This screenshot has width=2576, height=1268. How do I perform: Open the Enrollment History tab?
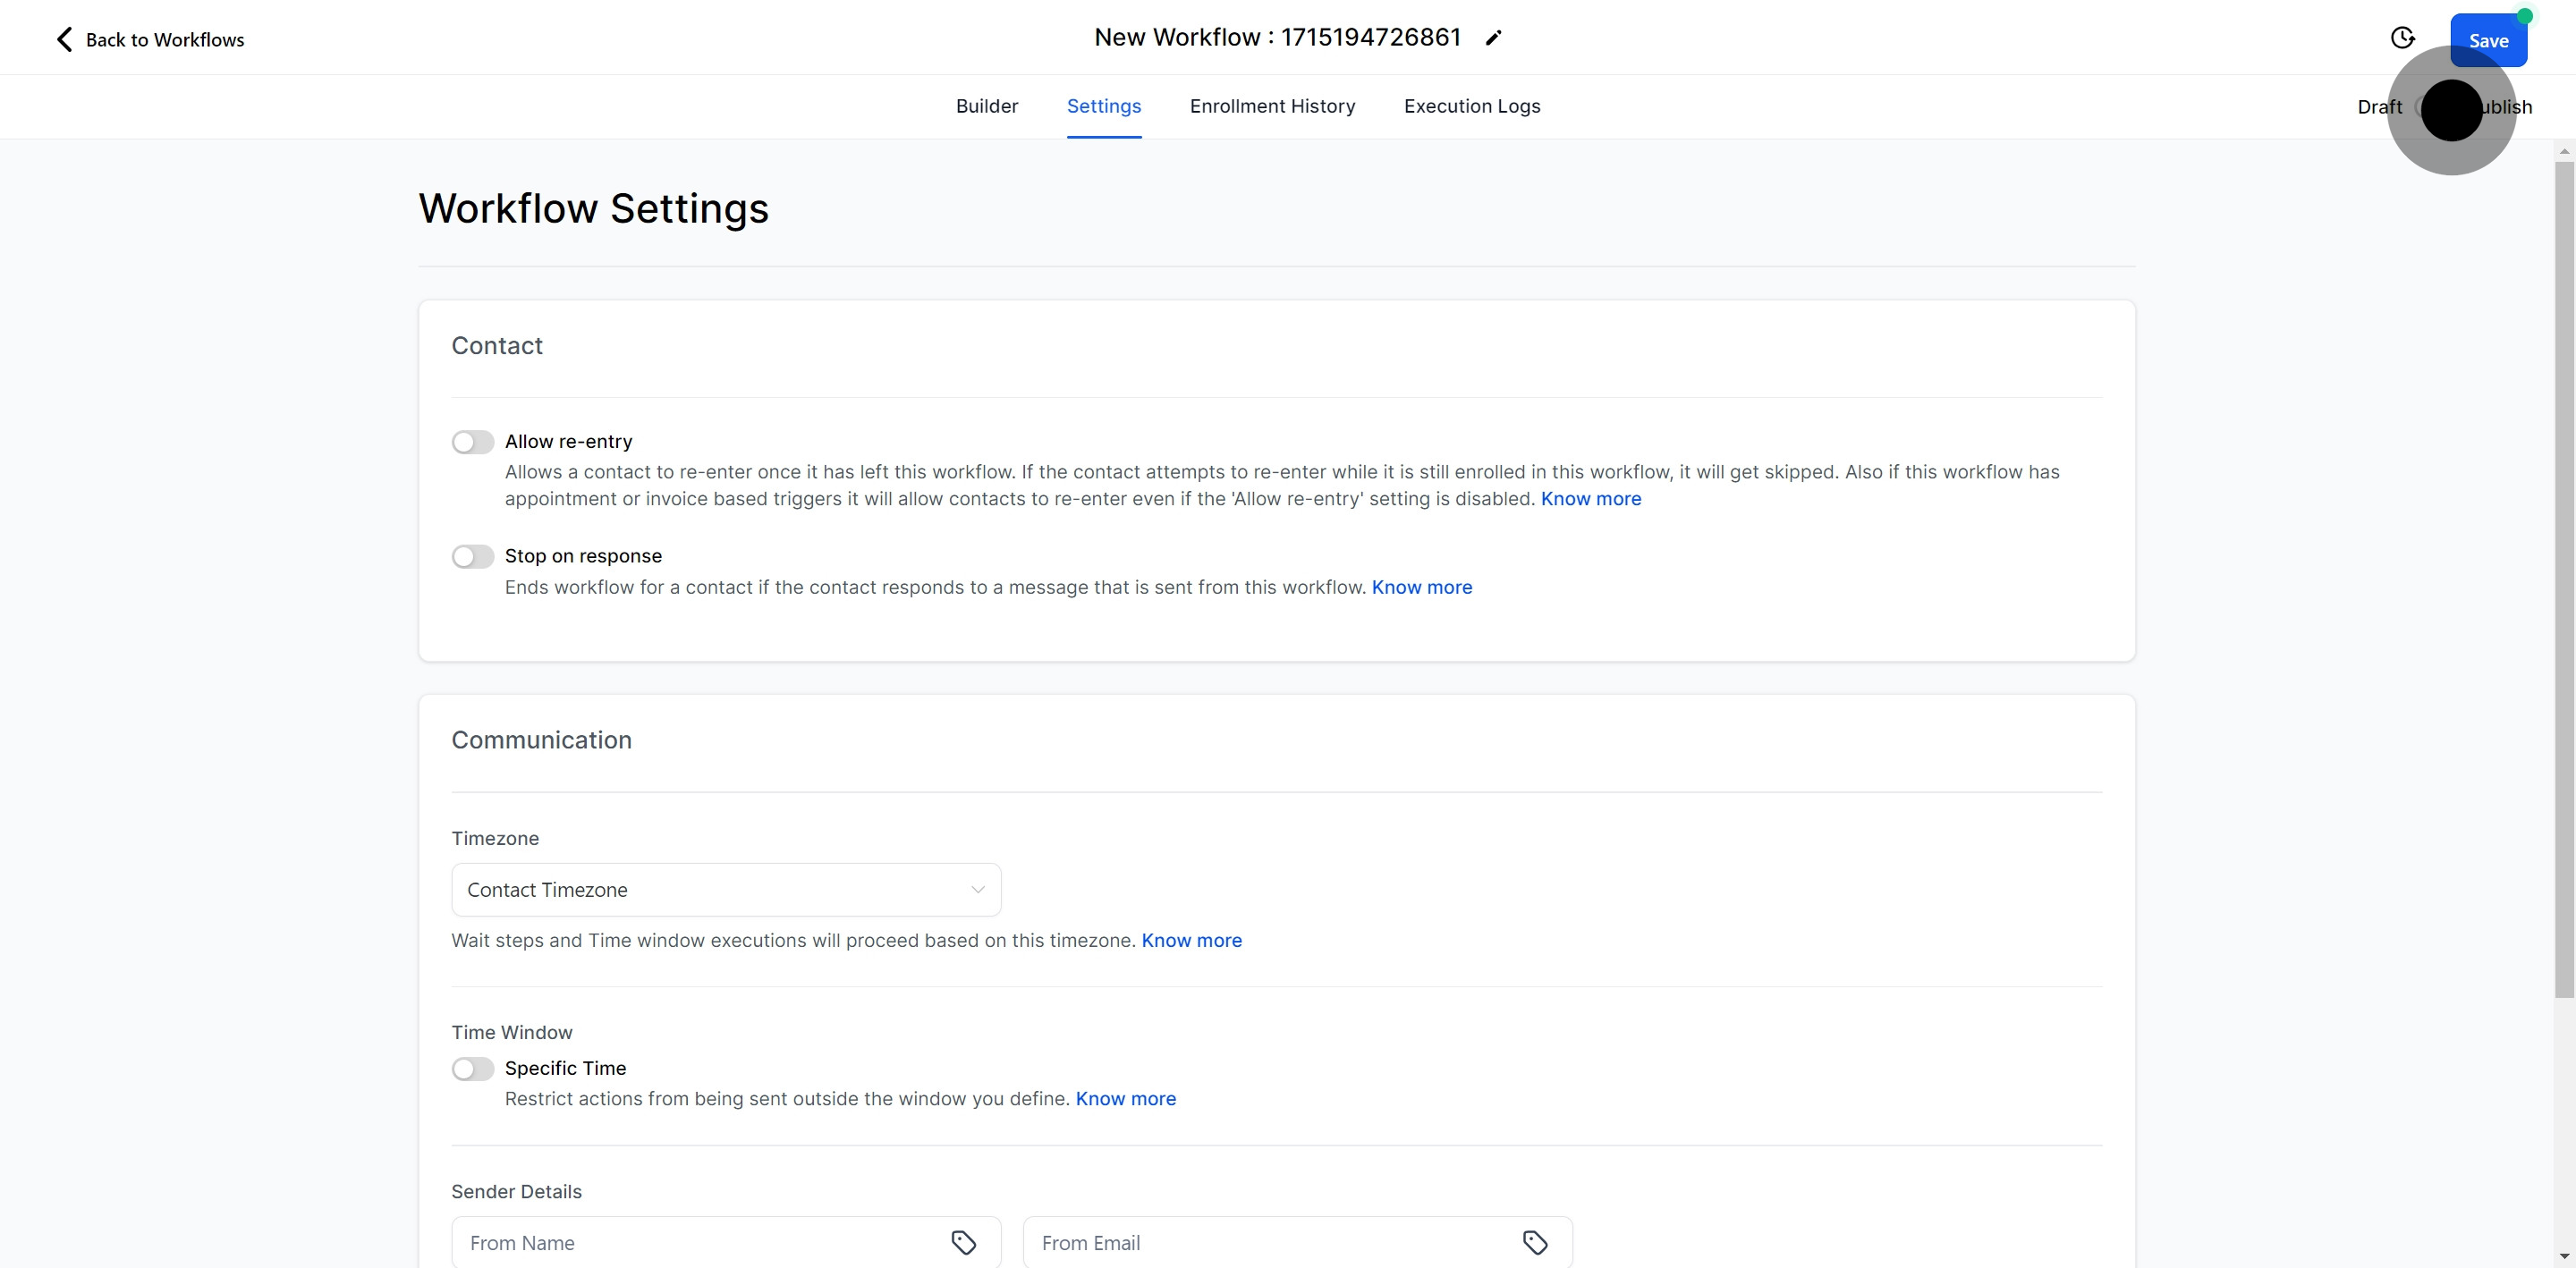1272,106
